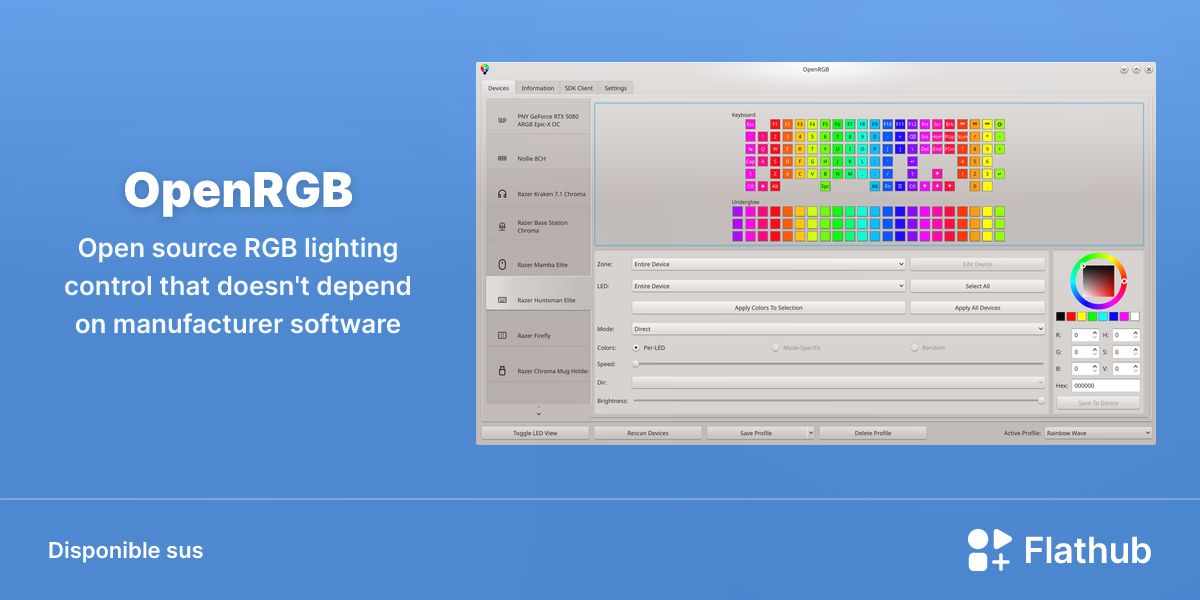Open the Save Profile arrow menu
This screenshot has width=1200, height=600.
click(x=810, y=433)
